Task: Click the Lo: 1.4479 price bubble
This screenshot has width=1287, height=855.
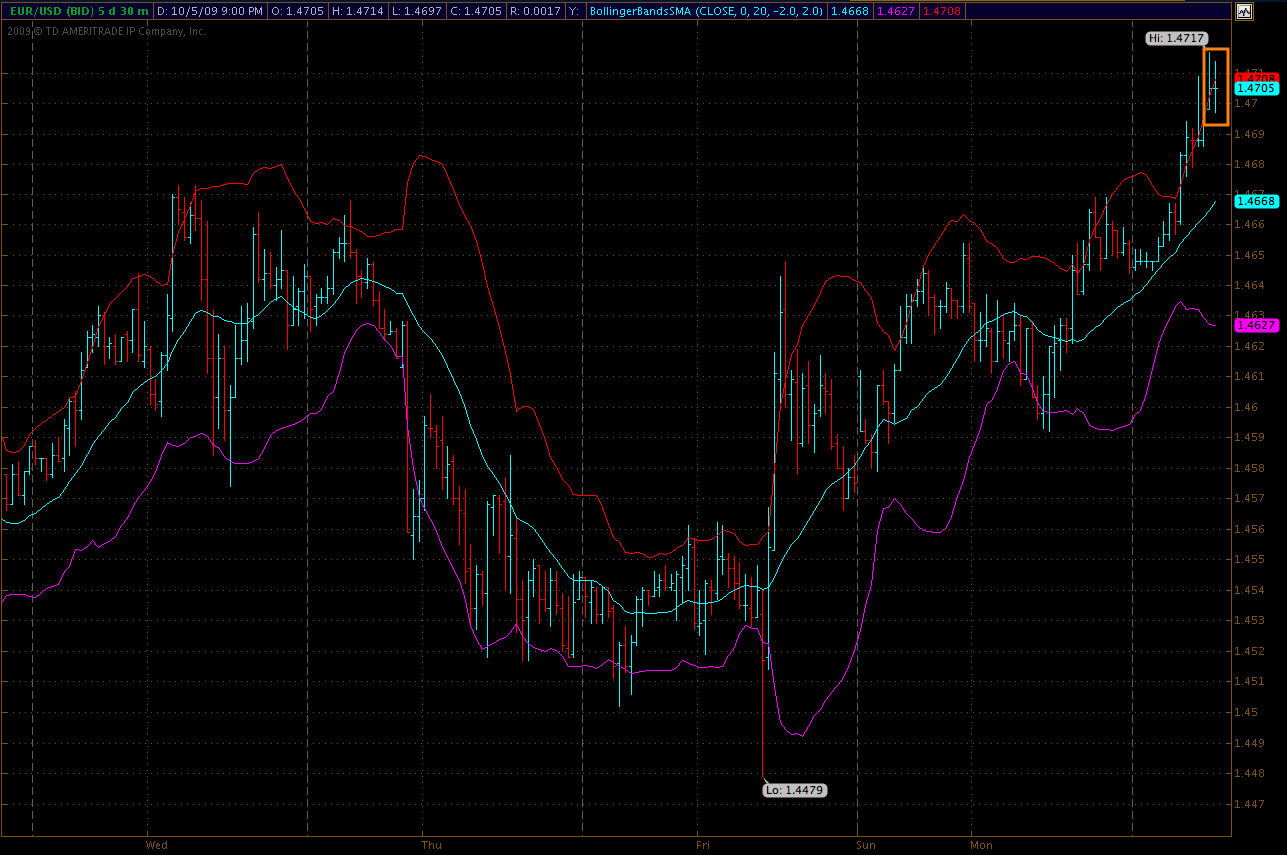Action: (x=795, y=790)
